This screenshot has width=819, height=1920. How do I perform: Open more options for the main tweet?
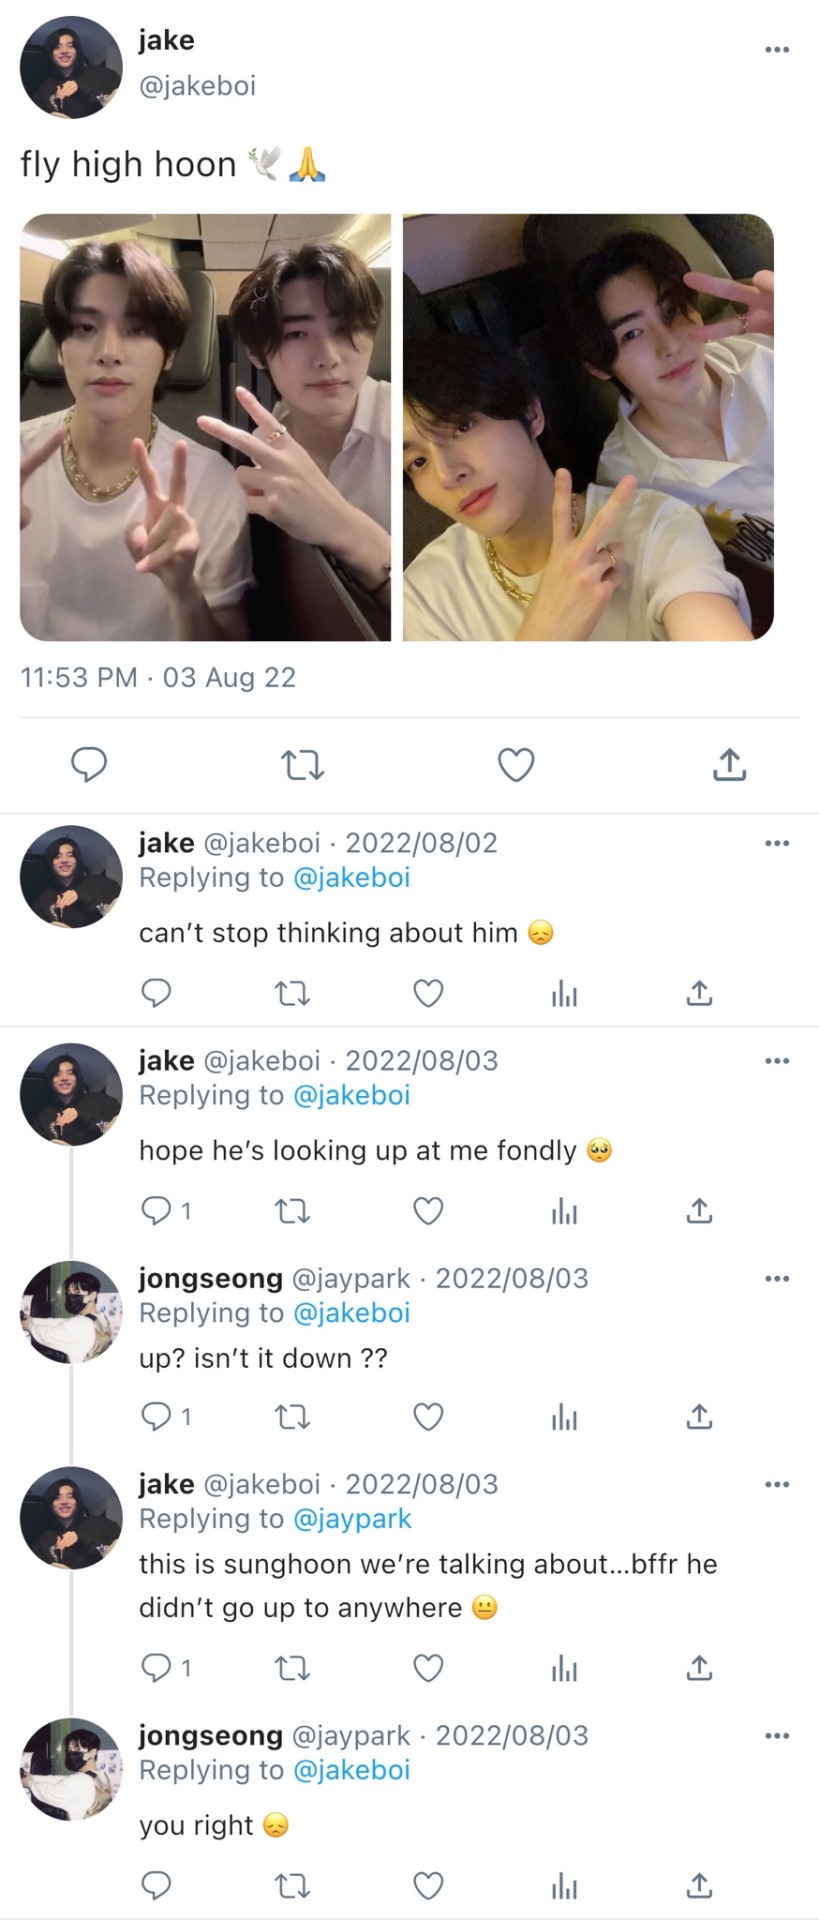coord(777,49)
